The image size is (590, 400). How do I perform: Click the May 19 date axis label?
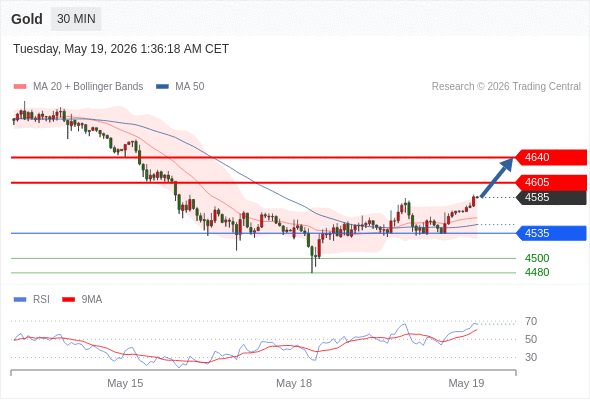click(x=466, y=383)
